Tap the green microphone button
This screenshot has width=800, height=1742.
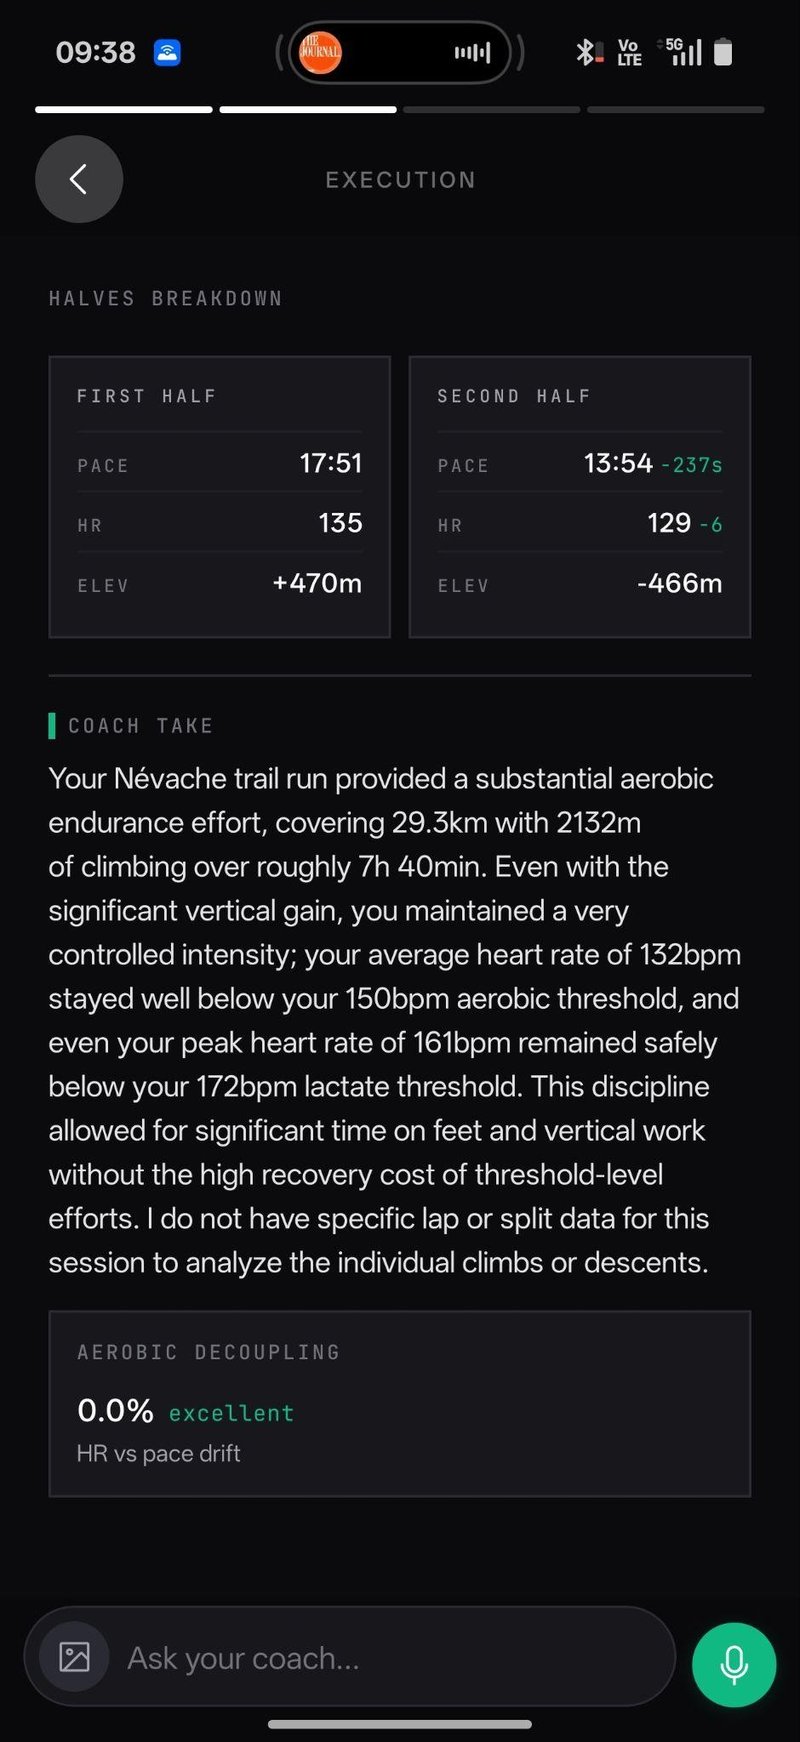[x=734, y=1664]
